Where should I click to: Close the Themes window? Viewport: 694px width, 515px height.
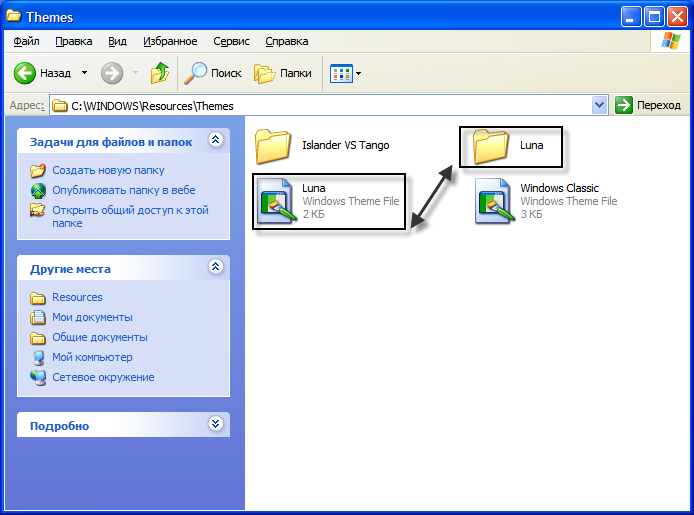pyautogui.click(x=678, y=17)
